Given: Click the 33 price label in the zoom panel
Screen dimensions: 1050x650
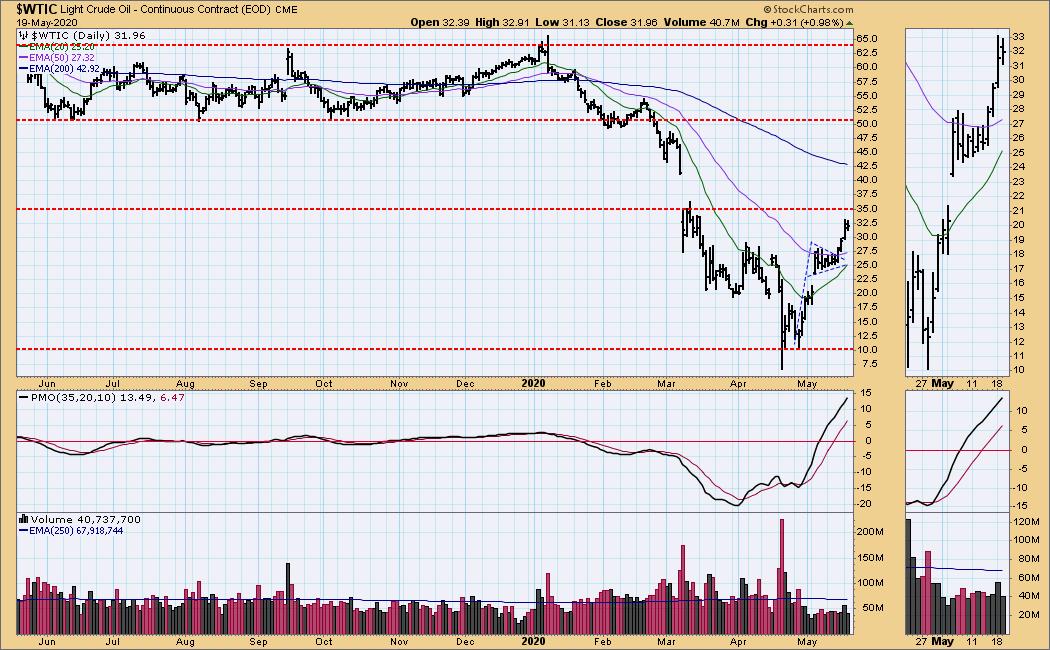Looking at the screenshot, I should click(x=1019, y=36).
